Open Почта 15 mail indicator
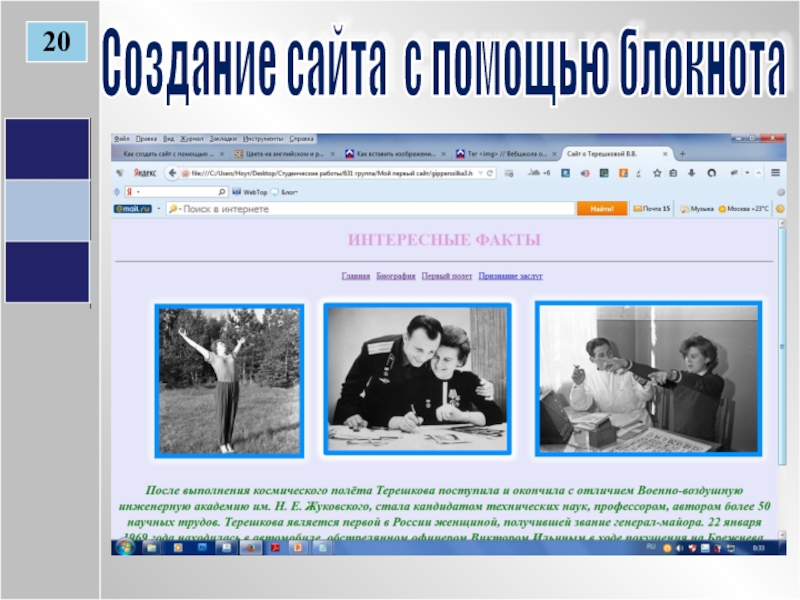 tap(652, 209)
